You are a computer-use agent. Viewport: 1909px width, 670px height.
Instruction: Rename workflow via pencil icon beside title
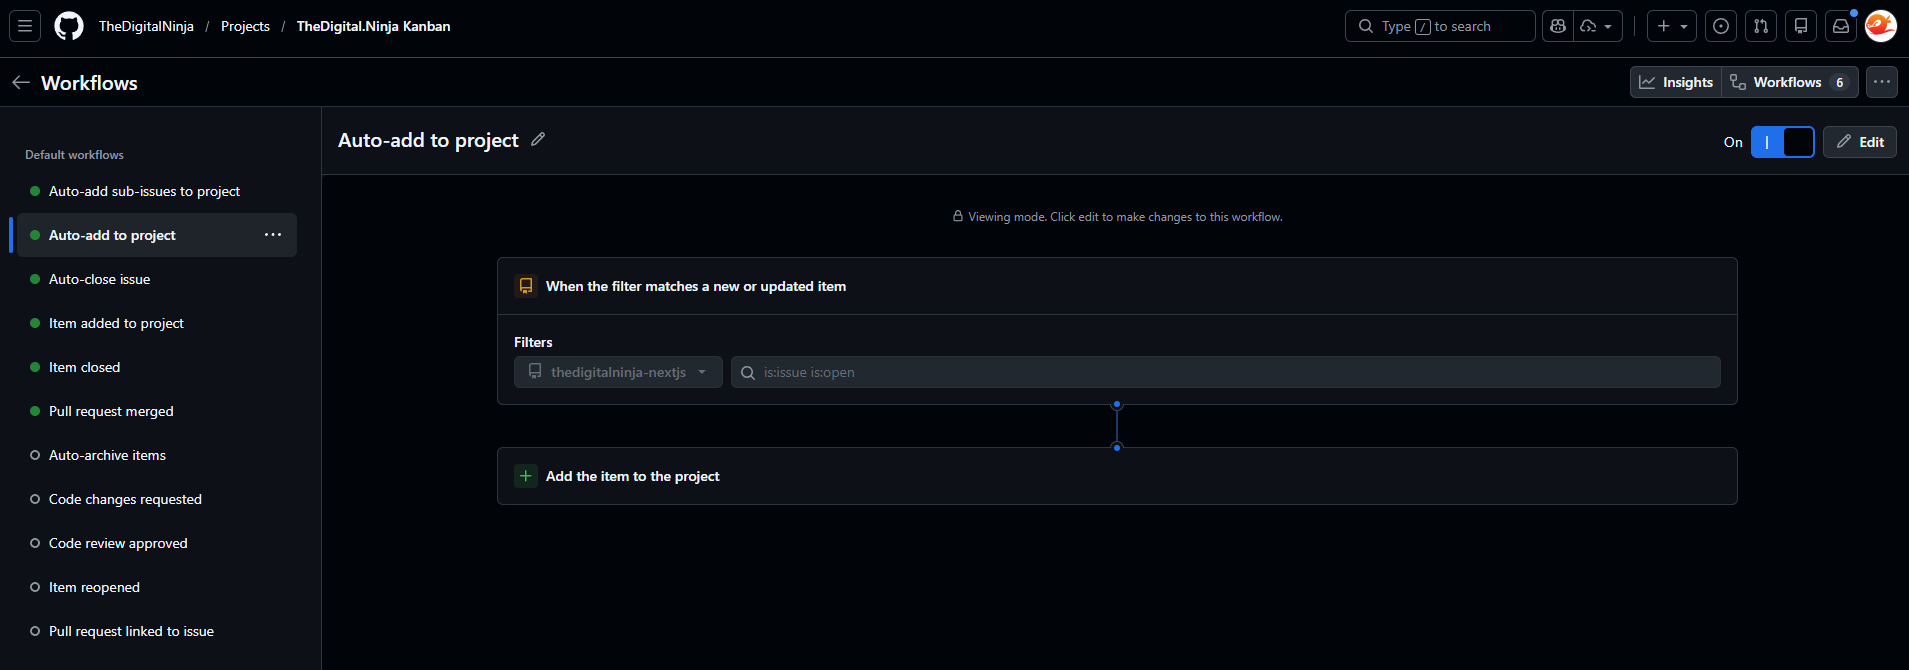pyautogui.click(x=538, y=139)
